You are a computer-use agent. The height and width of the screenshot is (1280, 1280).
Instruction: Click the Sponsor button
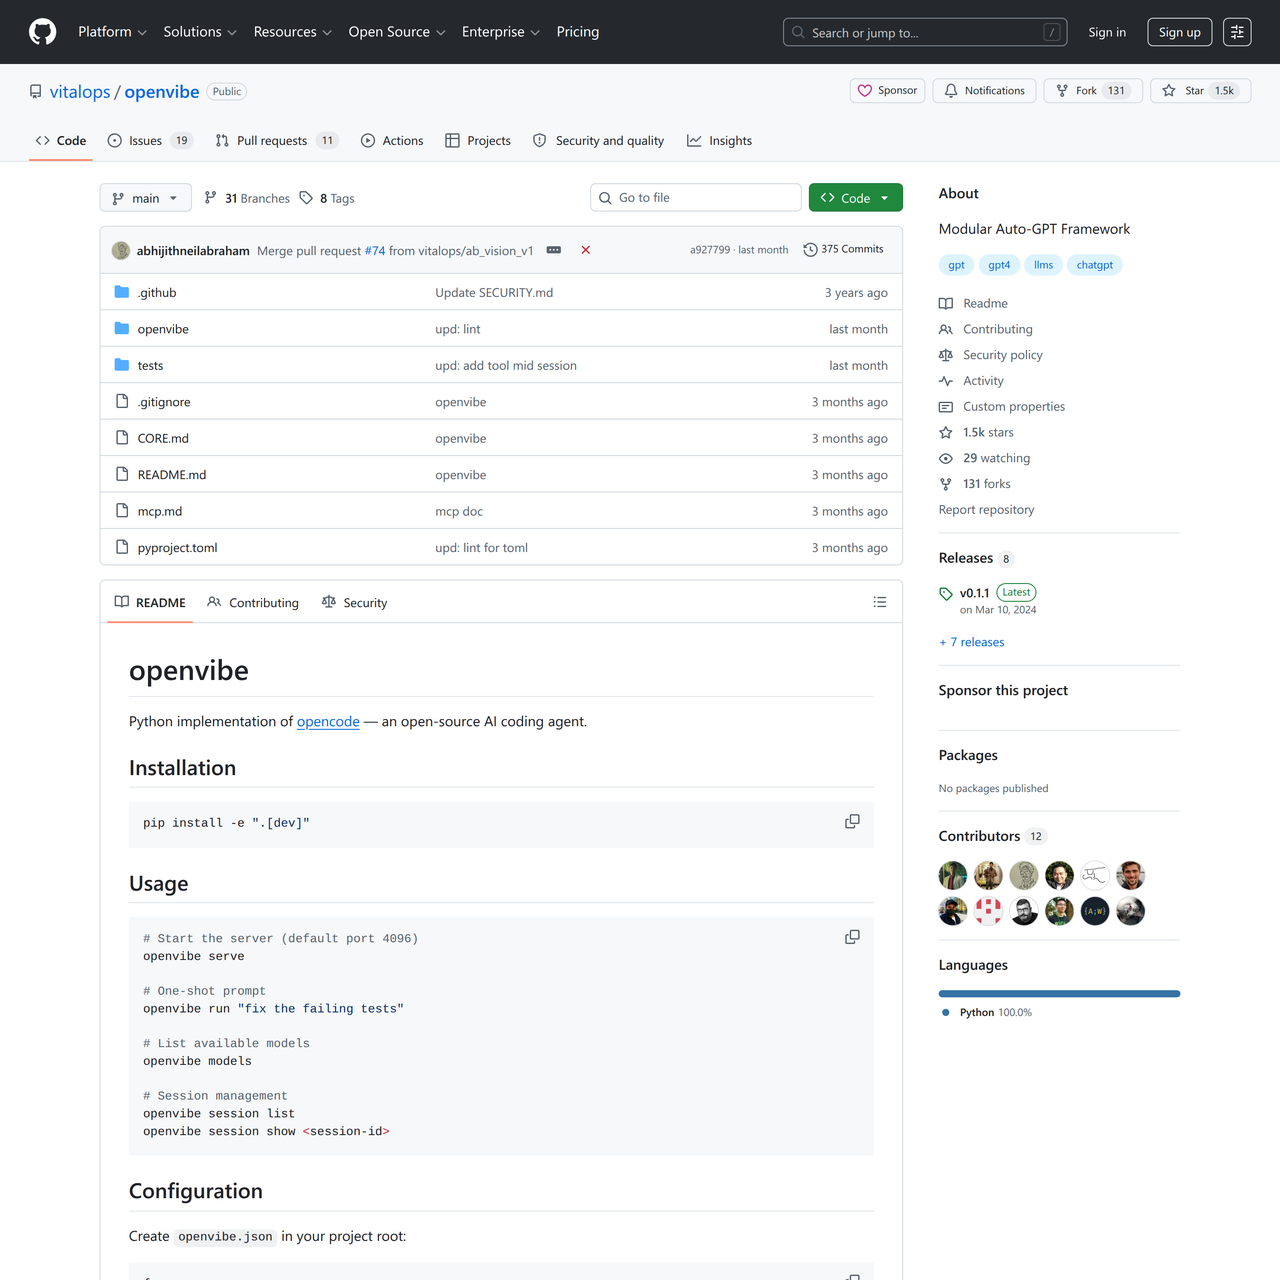tap(888, 91)
